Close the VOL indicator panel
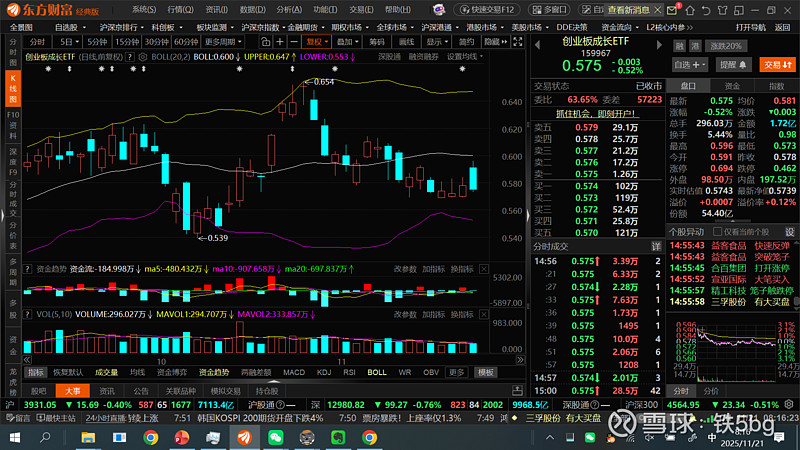The image size is (800, 450). coord(484,314)
